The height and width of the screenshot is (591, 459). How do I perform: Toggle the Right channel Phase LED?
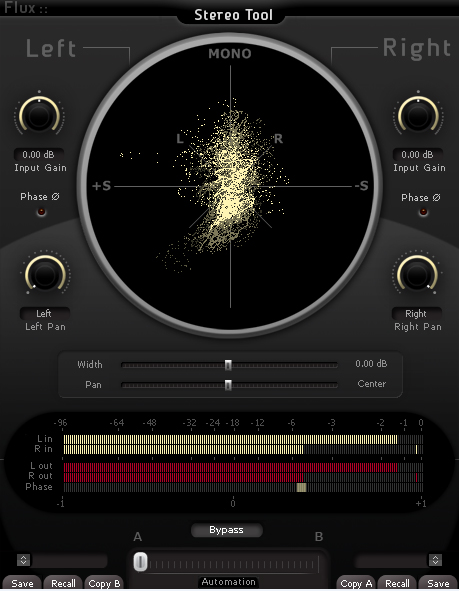point(423,212)
